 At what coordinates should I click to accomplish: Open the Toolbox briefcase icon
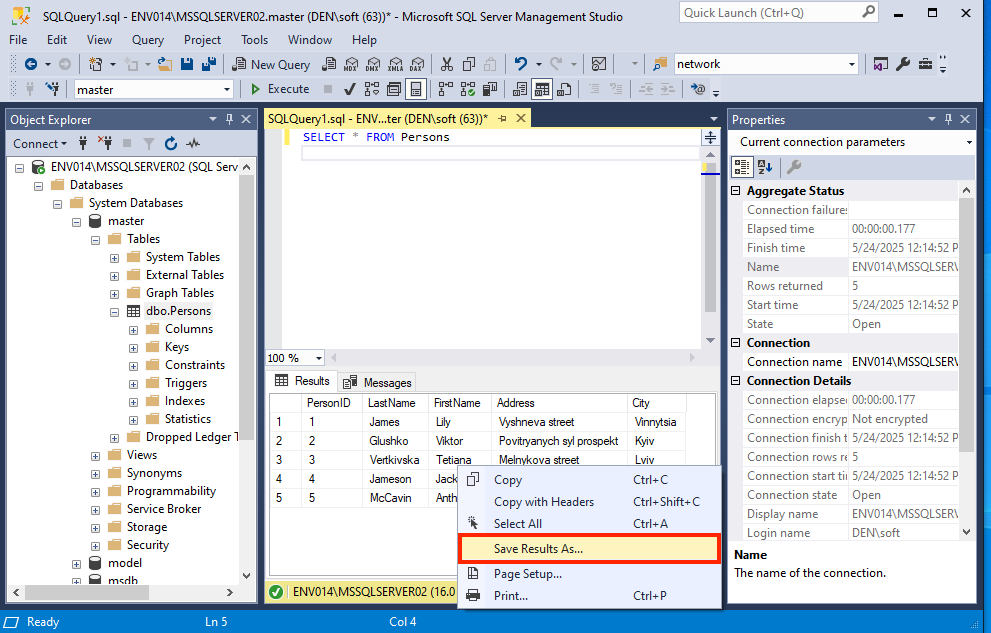[925, 64]
